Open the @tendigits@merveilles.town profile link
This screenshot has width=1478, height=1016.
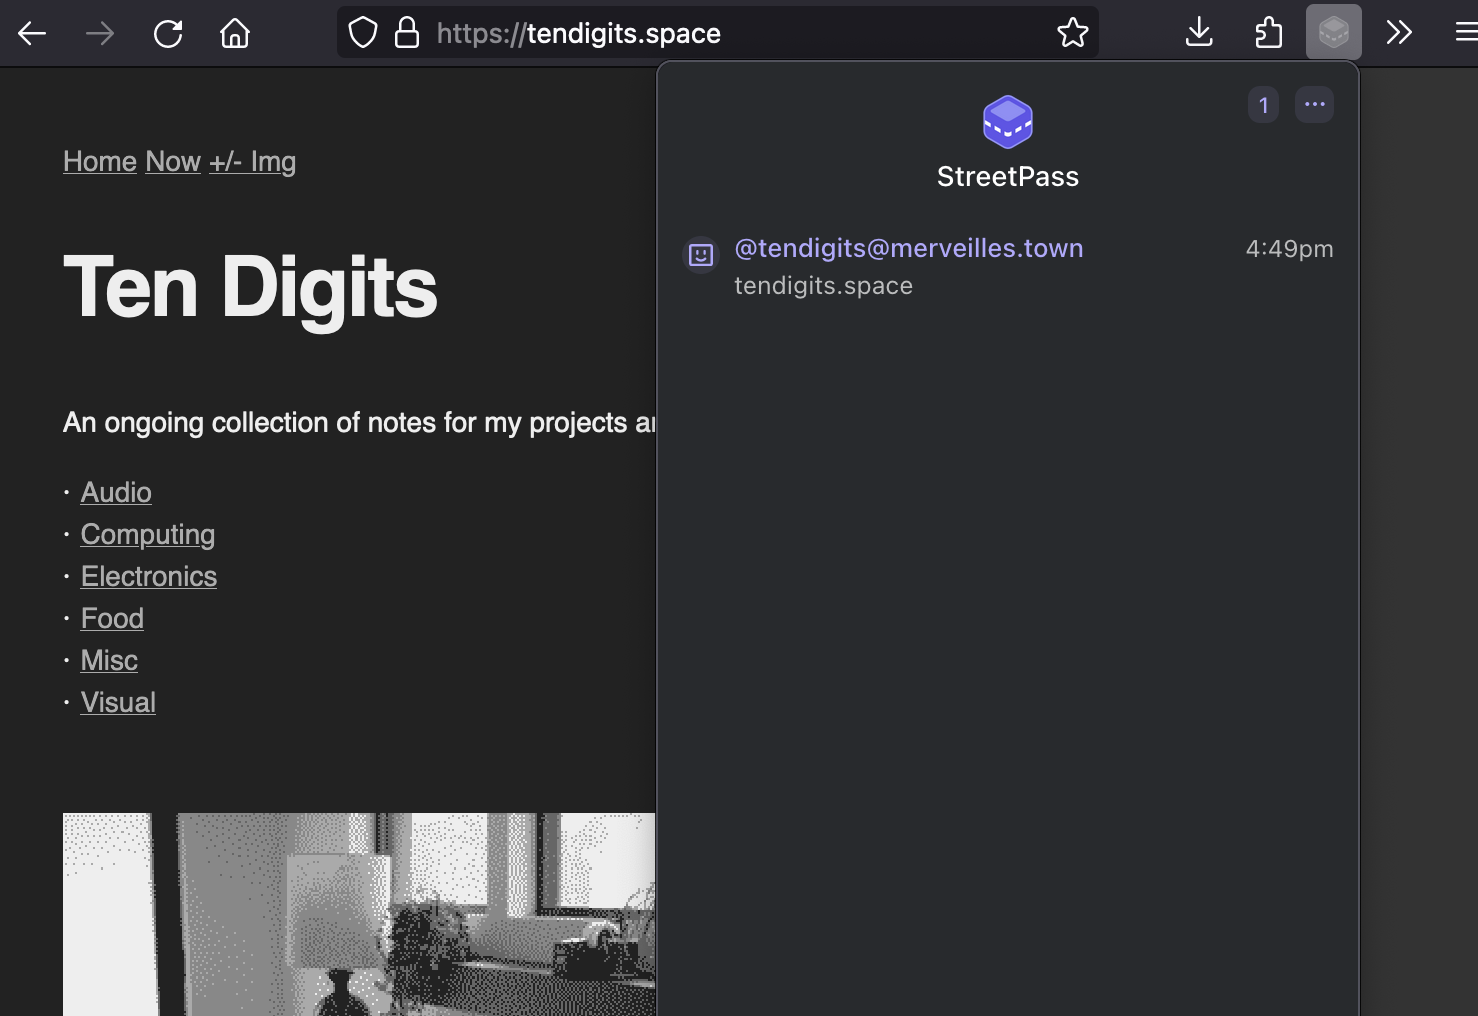908,248
